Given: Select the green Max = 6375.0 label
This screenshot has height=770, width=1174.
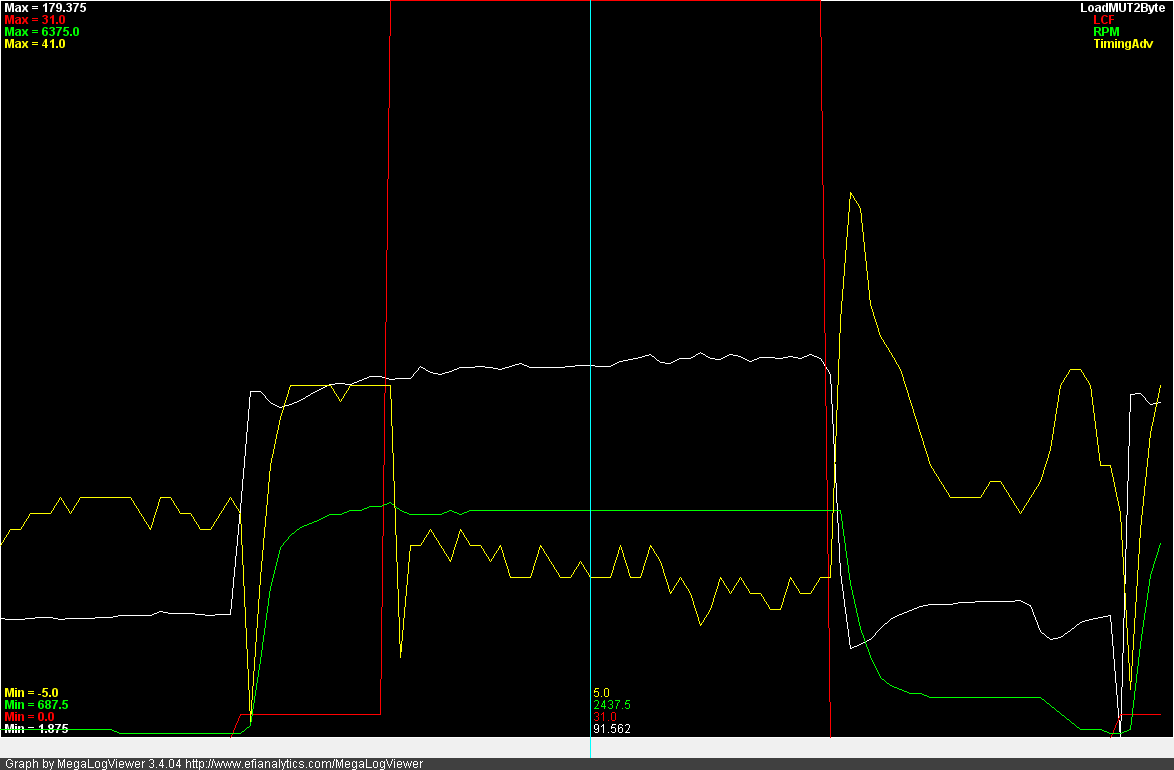Looking at the screenshot, I should point(41,32).
